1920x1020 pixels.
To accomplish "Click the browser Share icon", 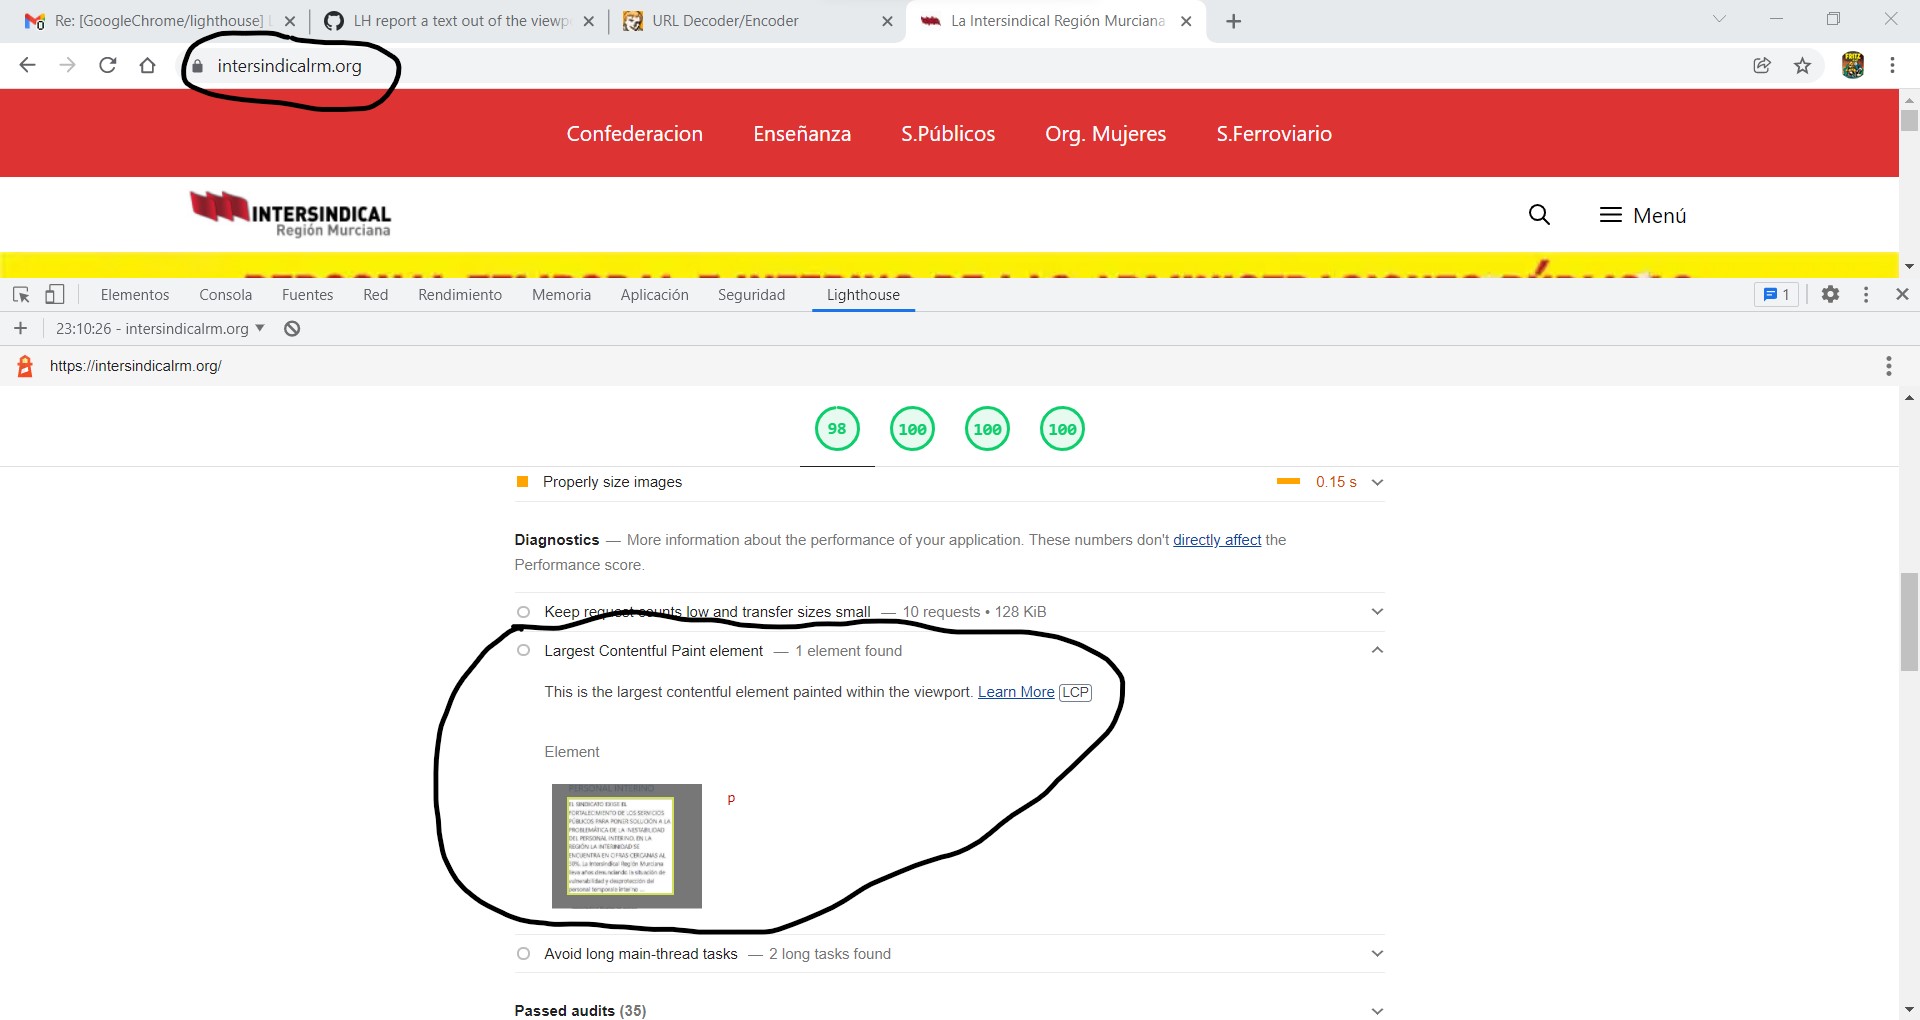I will (1761, 64).
